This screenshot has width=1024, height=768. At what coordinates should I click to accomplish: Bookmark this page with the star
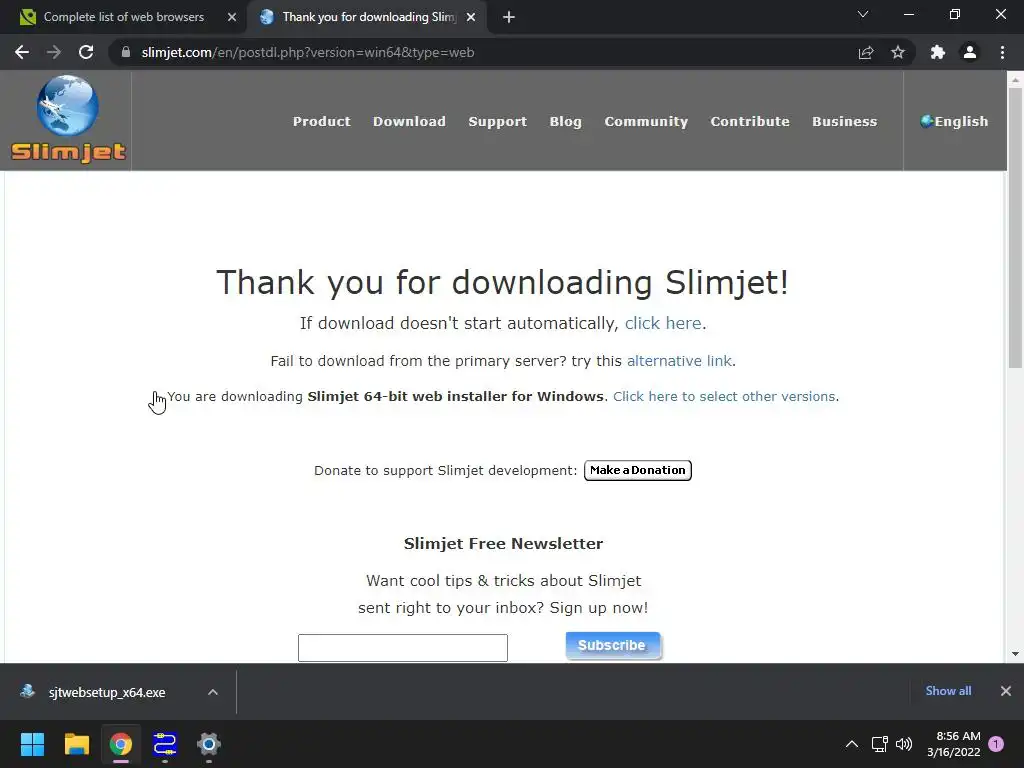click(x=898, y=52)
